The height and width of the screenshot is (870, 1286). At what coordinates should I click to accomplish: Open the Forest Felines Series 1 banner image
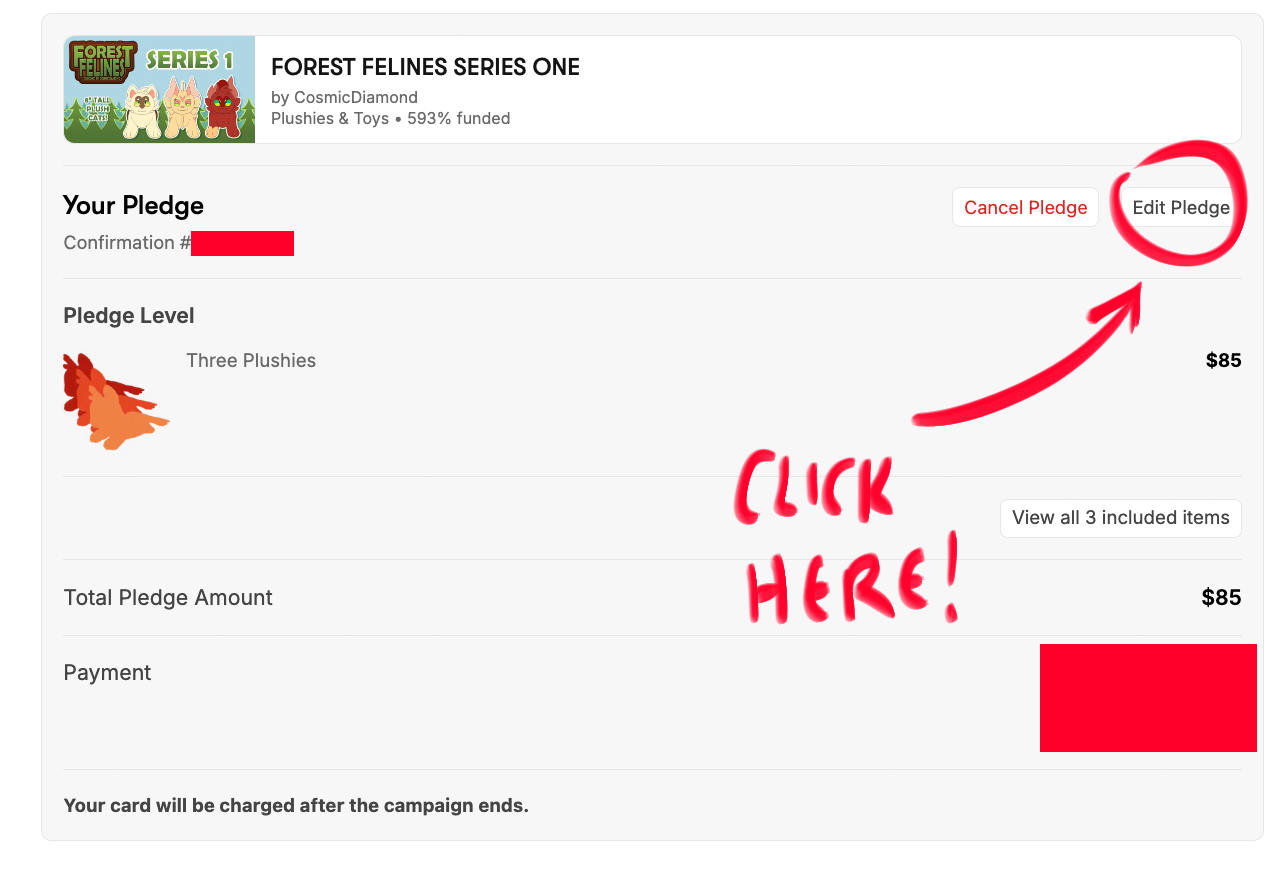(159, 90)
